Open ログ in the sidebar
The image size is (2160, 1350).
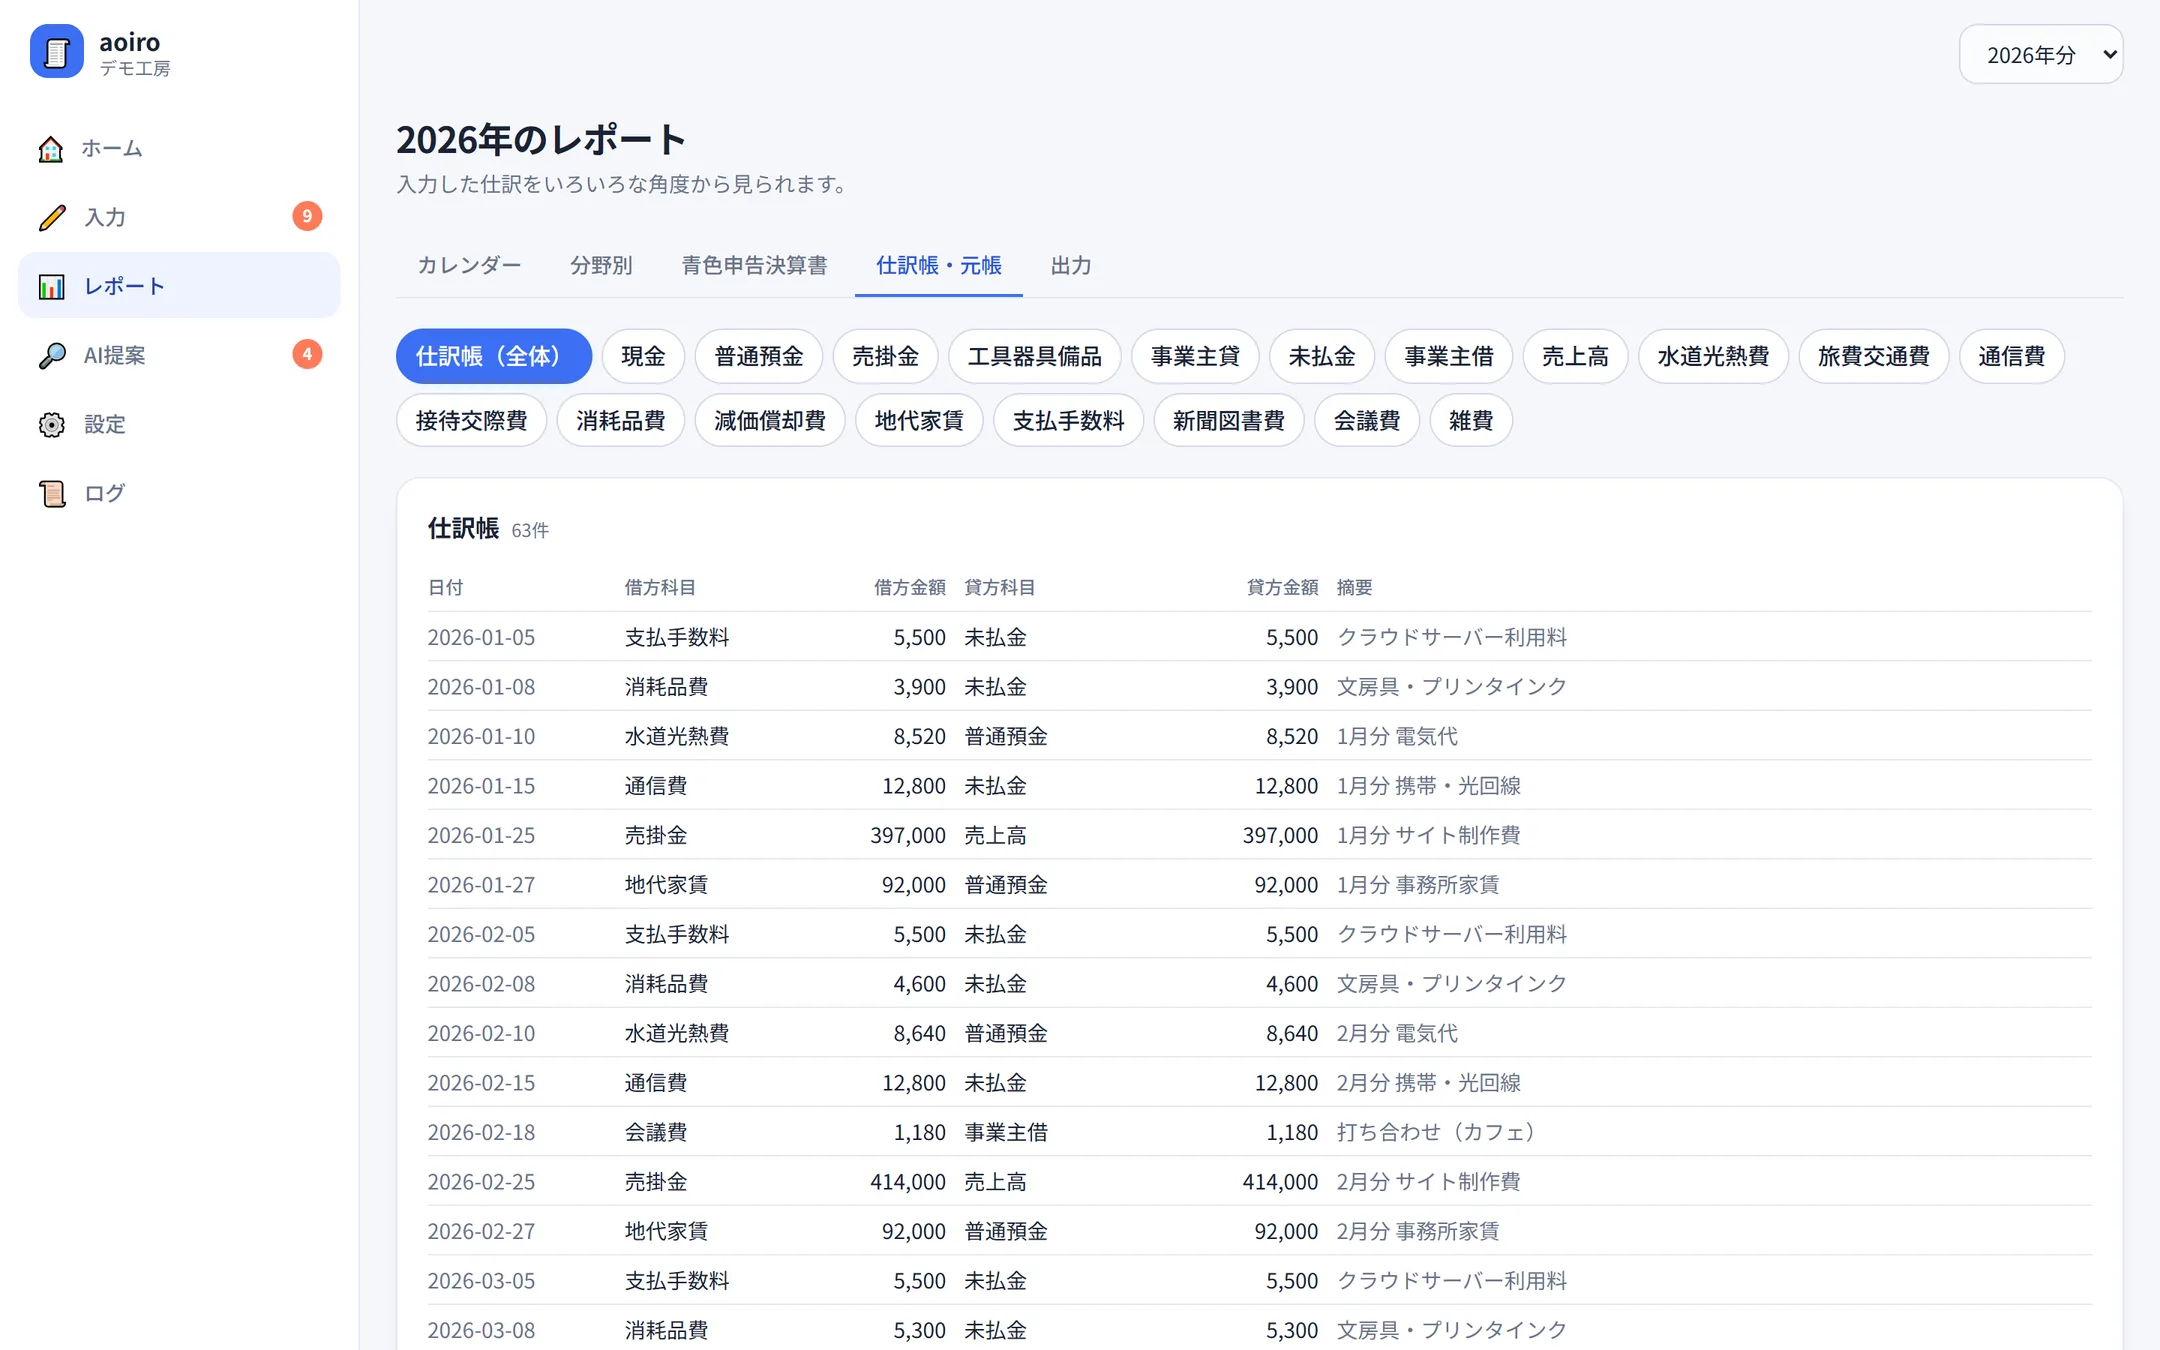pyautogui.click(x=179, y=493)
